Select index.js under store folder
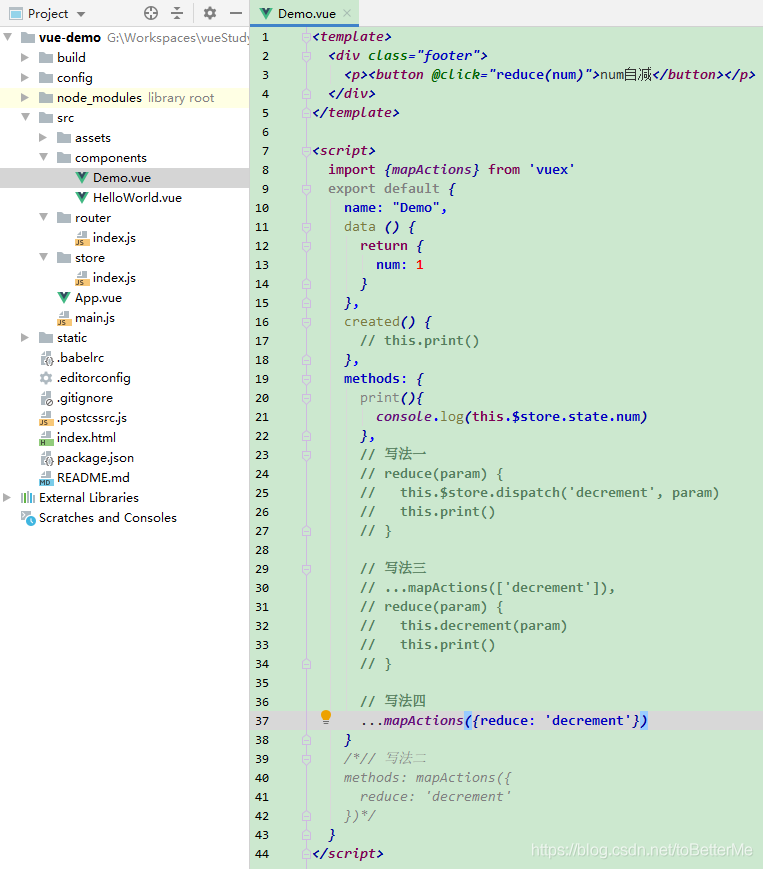The width and height of the screenshot is (763, 869). (x=114, y=278)
